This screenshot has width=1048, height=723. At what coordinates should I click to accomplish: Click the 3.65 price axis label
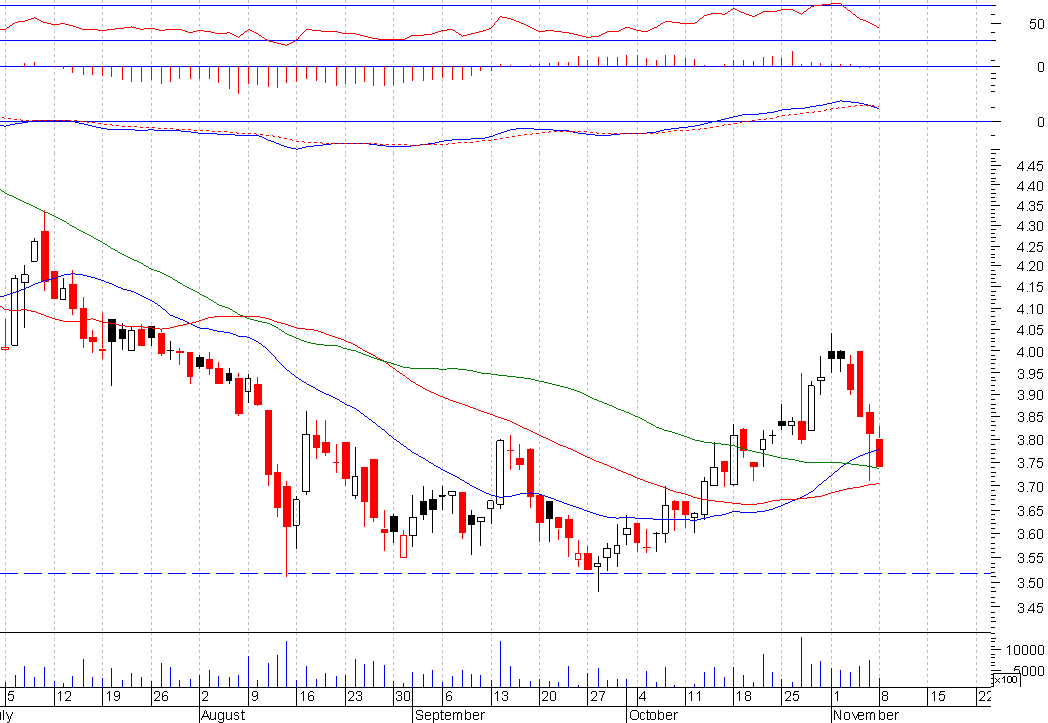(1029, 511)
